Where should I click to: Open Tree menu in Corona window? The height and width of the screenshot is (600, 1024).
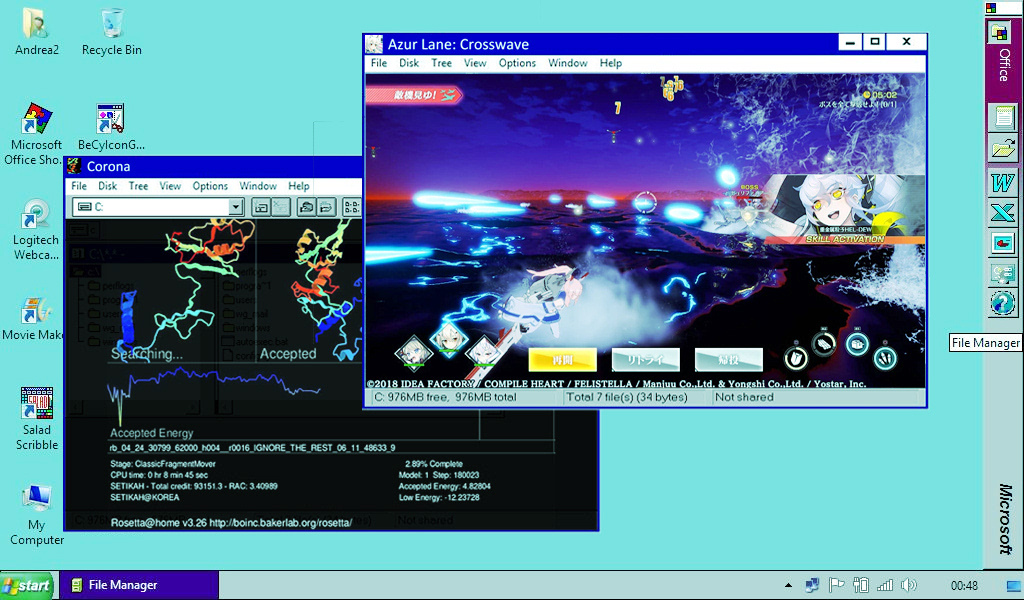click(138, 186)
